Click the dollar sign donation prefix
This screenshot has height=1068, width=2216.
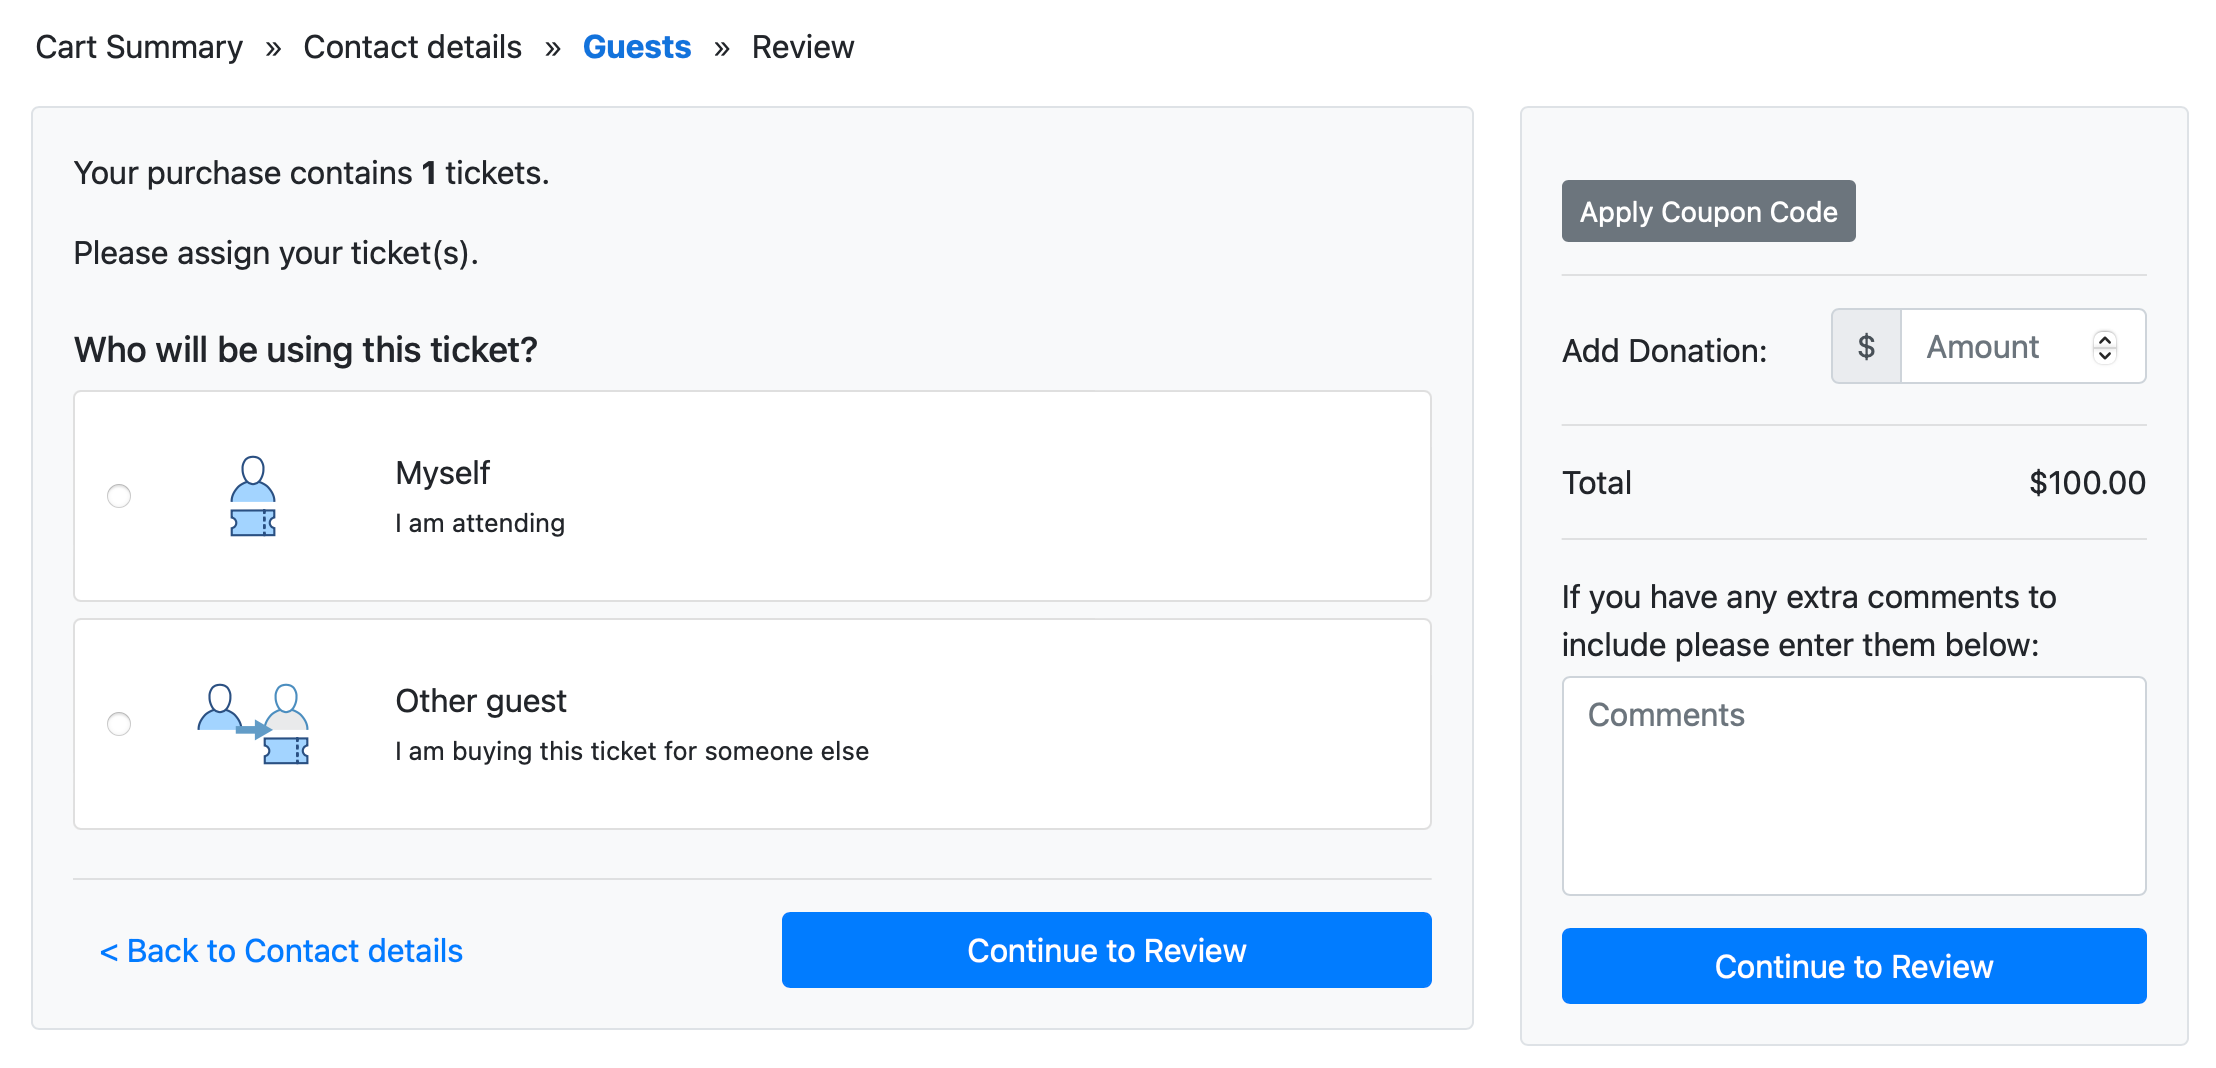pyautogui.click(x=1866, y=347)
